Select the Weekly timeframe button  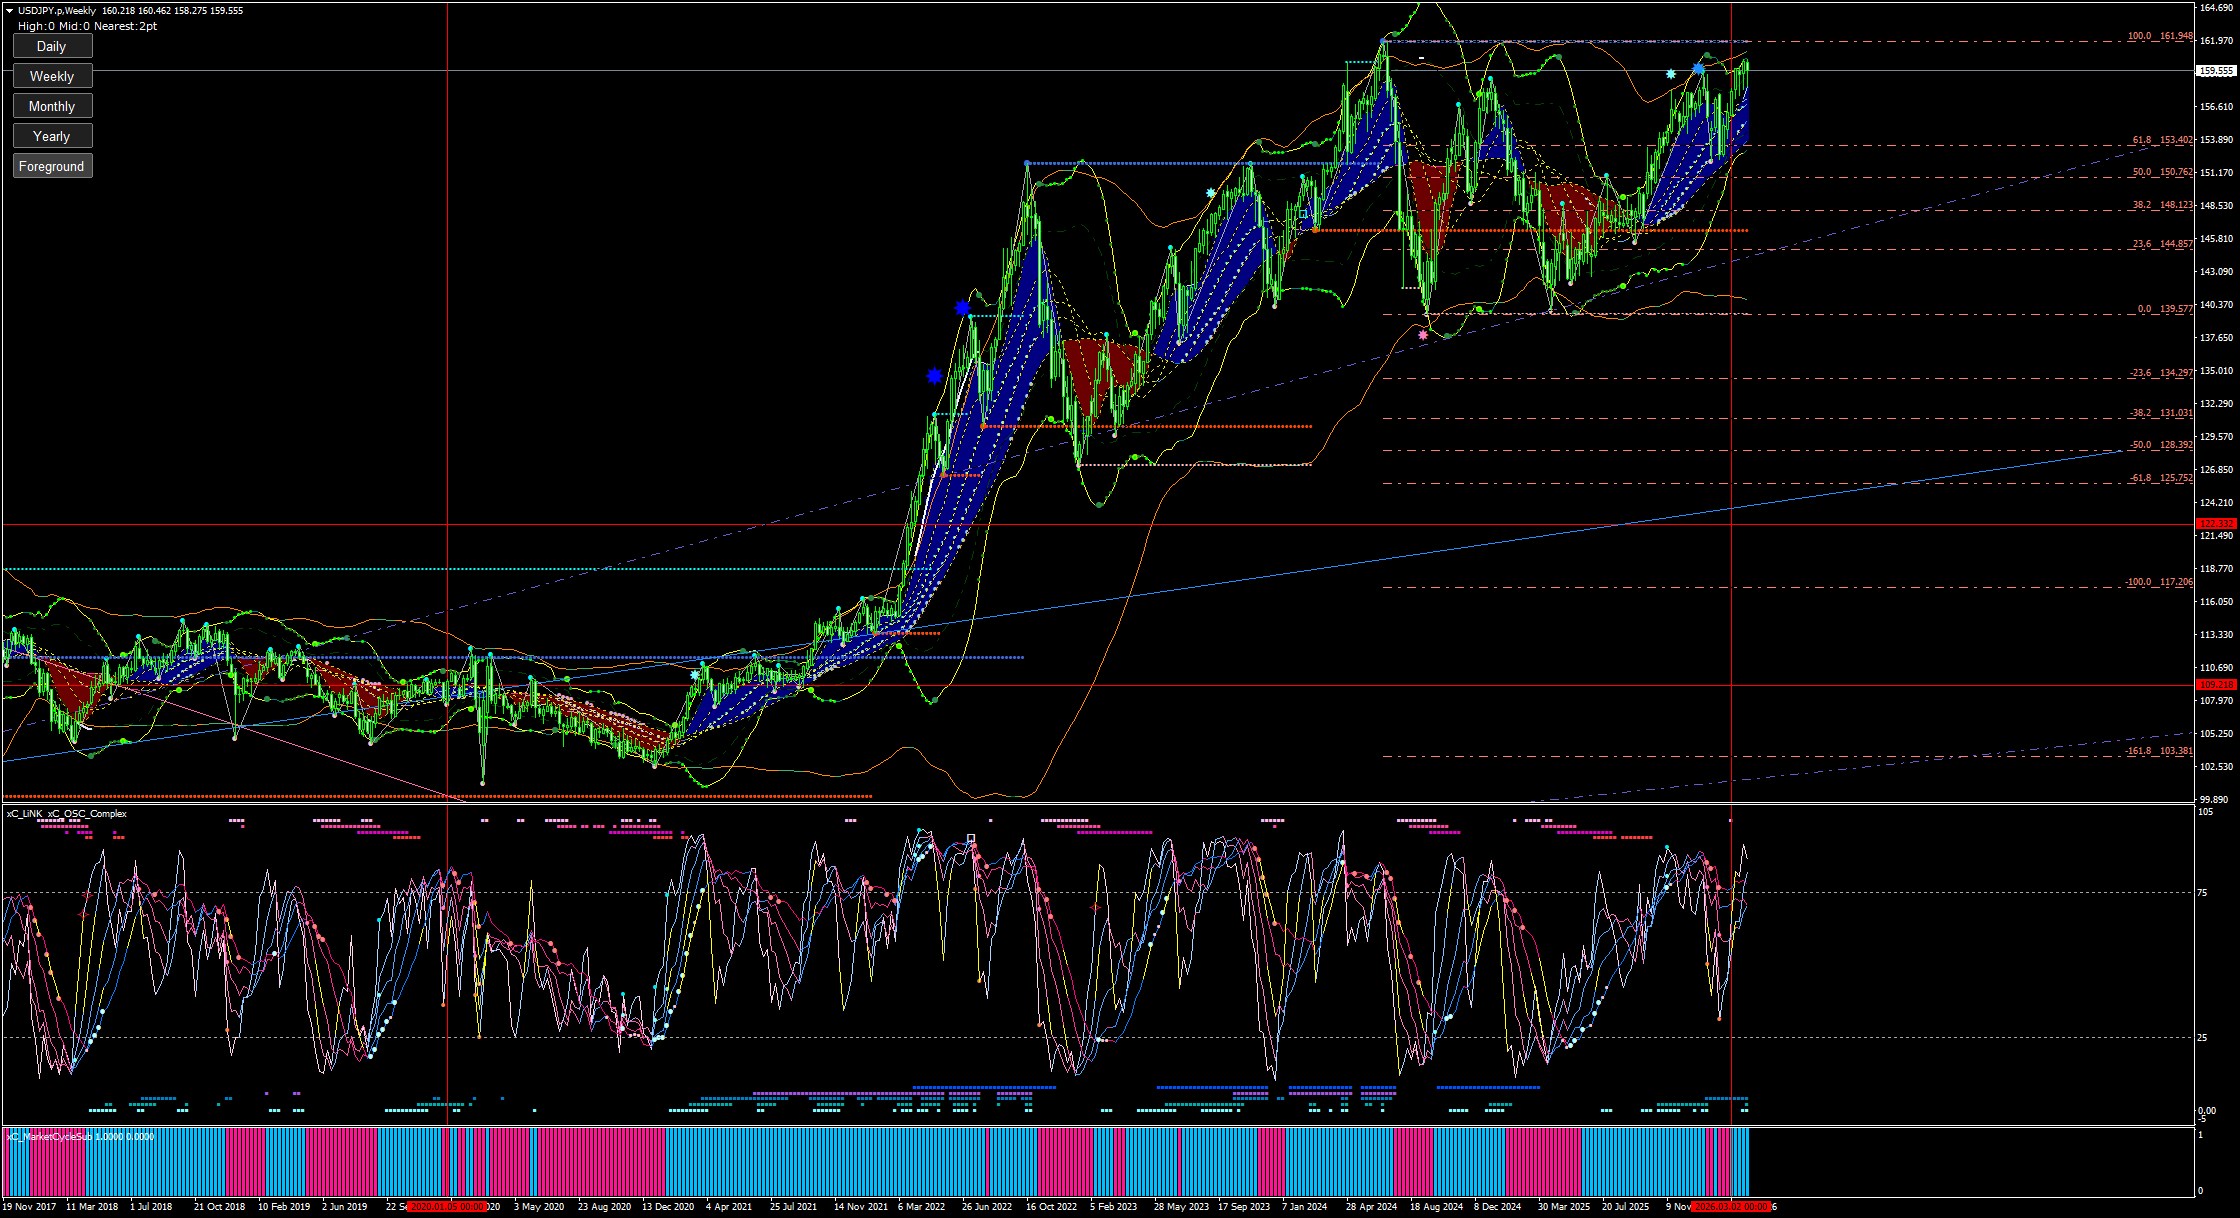(52, 76)
